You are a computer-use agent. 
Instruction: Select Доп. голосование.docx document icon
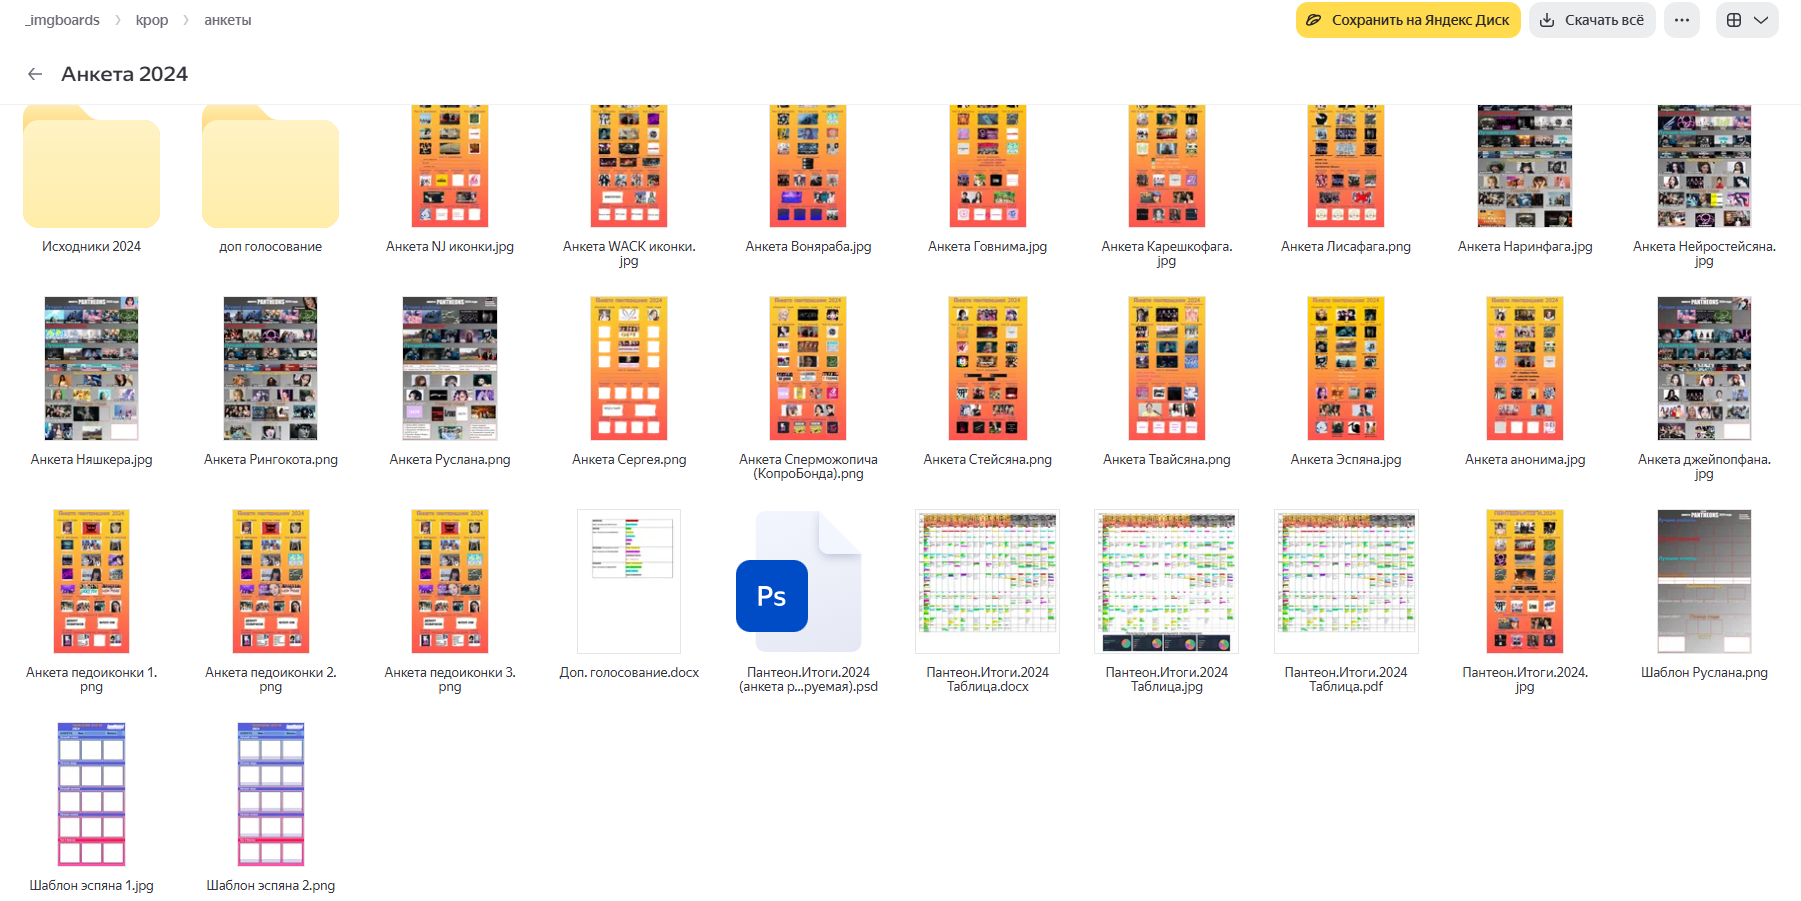coord(629,581)
